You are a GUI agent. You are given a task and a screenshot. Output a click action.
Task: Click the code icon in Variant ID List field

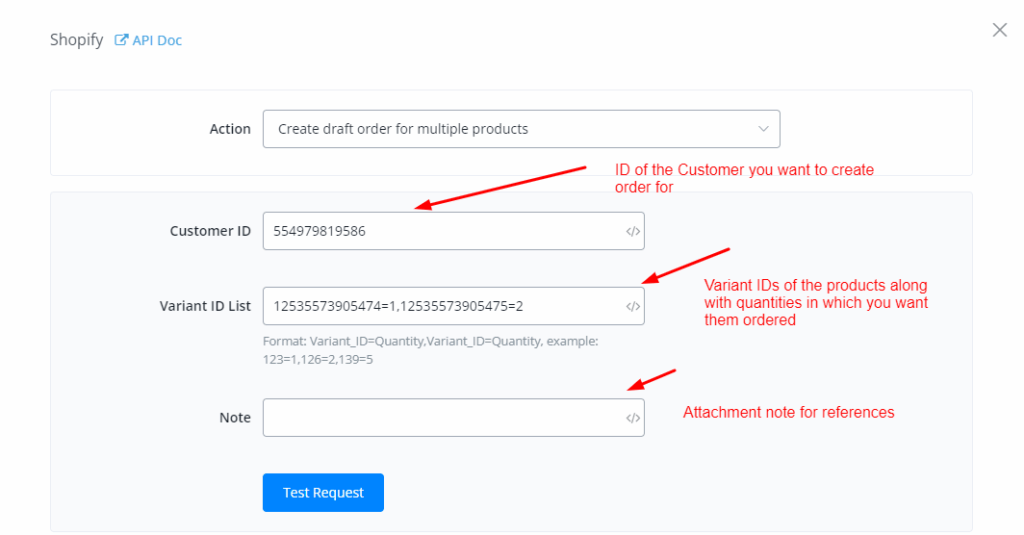(x=632, y=306)
